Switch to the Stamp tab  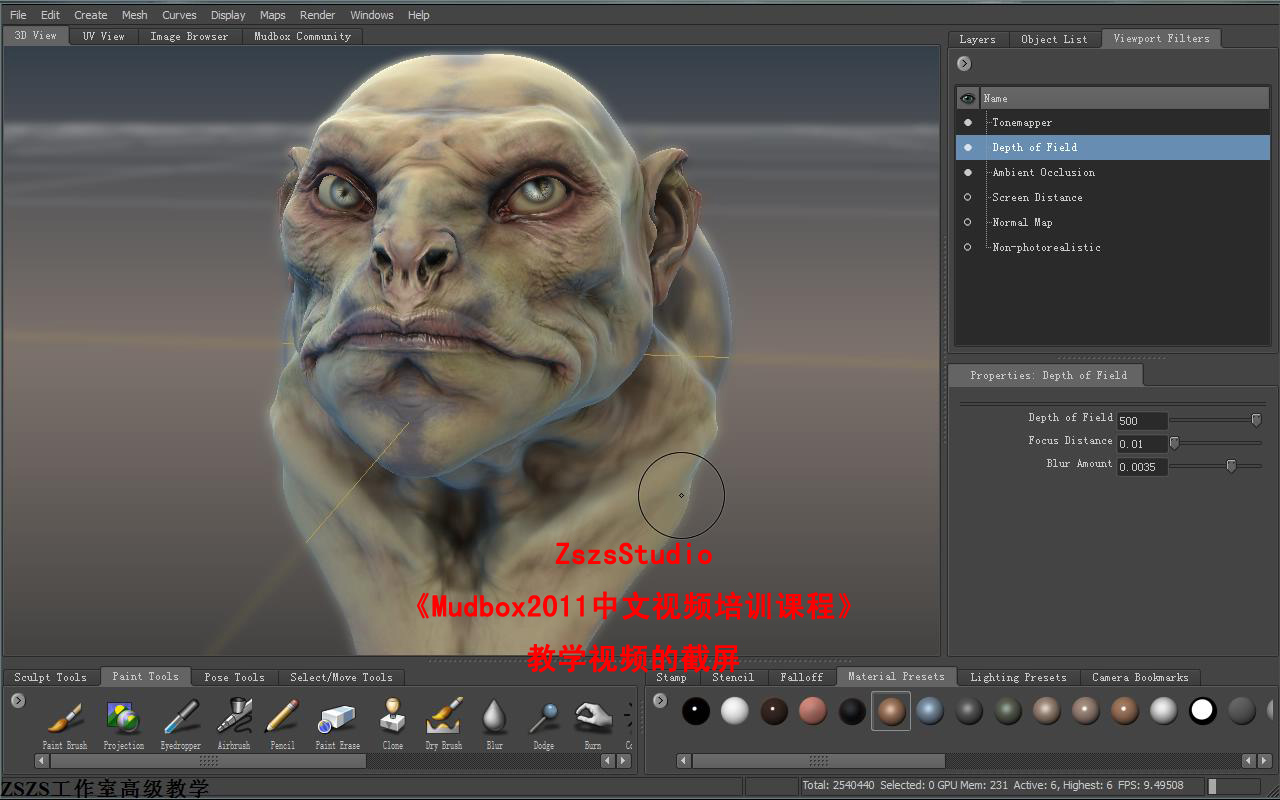tap(671, 677)
